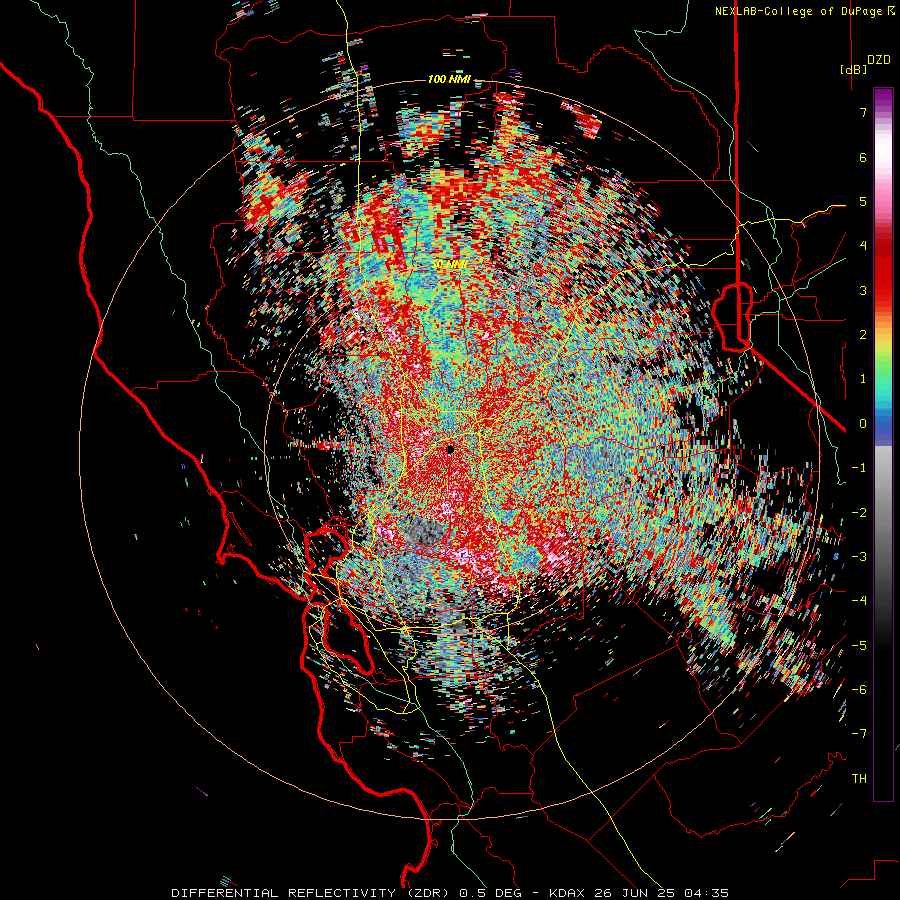Click the -7 value on the legend
900x900 pixels.
[x=859, y=734]
